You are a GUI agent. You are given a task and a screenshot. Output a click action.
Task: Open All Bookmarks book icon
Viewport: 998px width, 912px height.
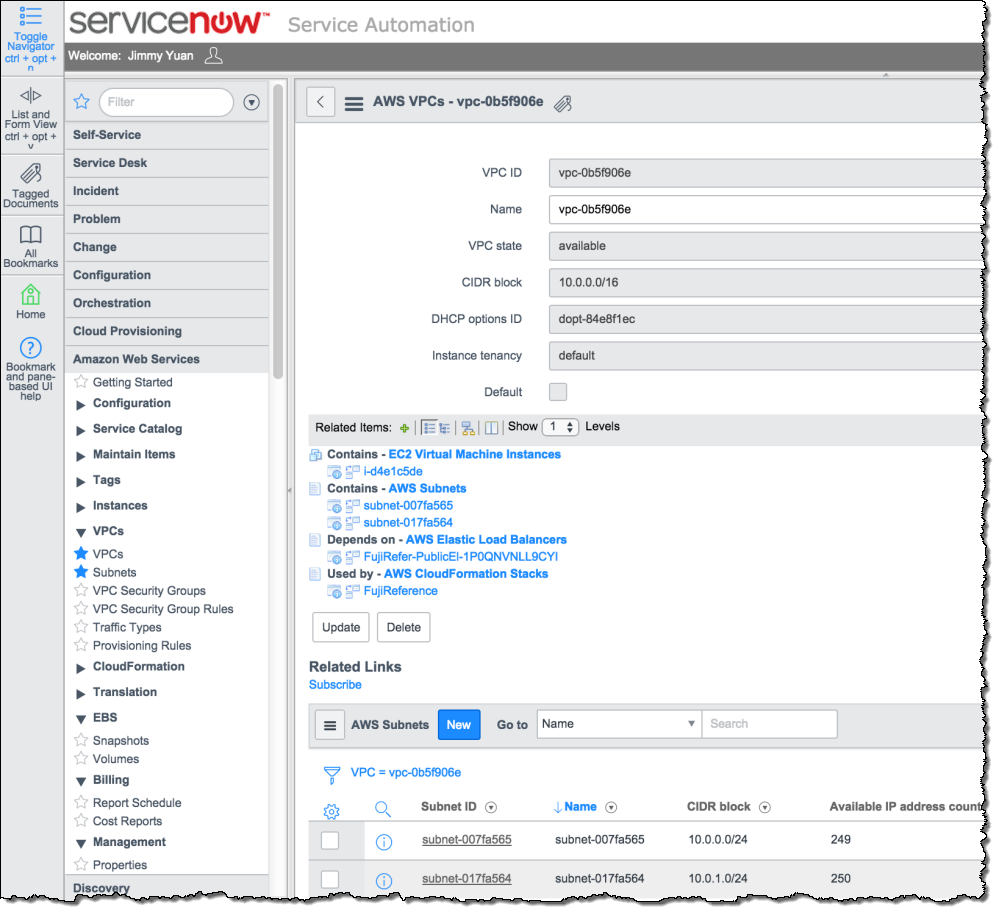[30, 234]
